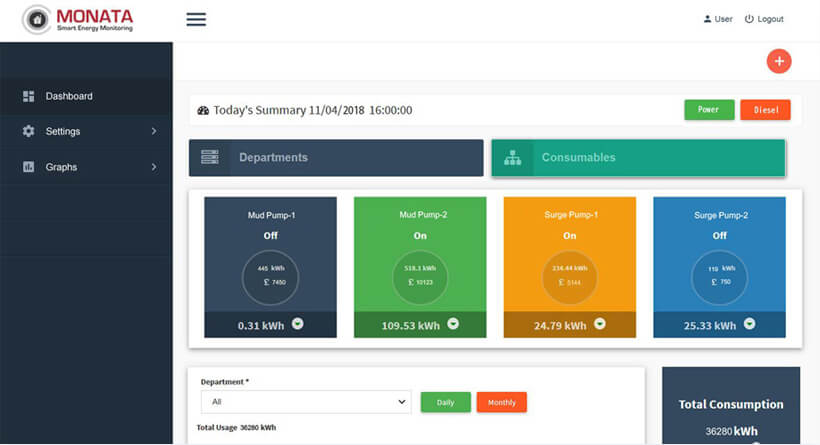Click the Logout power icon

coord(749,19)
